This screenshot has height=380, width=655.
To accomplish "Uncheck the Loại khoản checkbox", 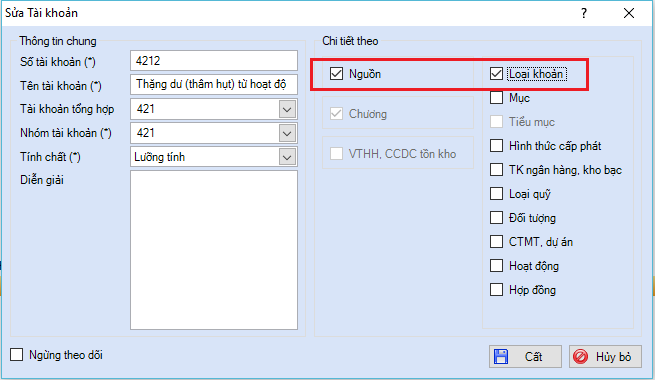I will [496, 74].
